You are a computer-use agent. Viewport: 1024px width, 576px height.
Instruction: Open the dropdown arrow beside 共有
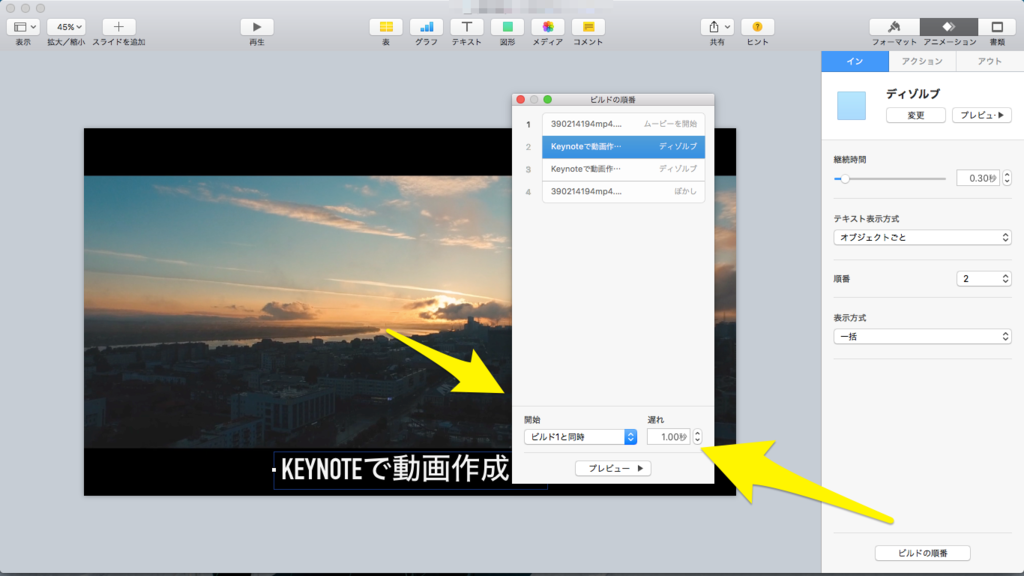click(x=728, y=27)
